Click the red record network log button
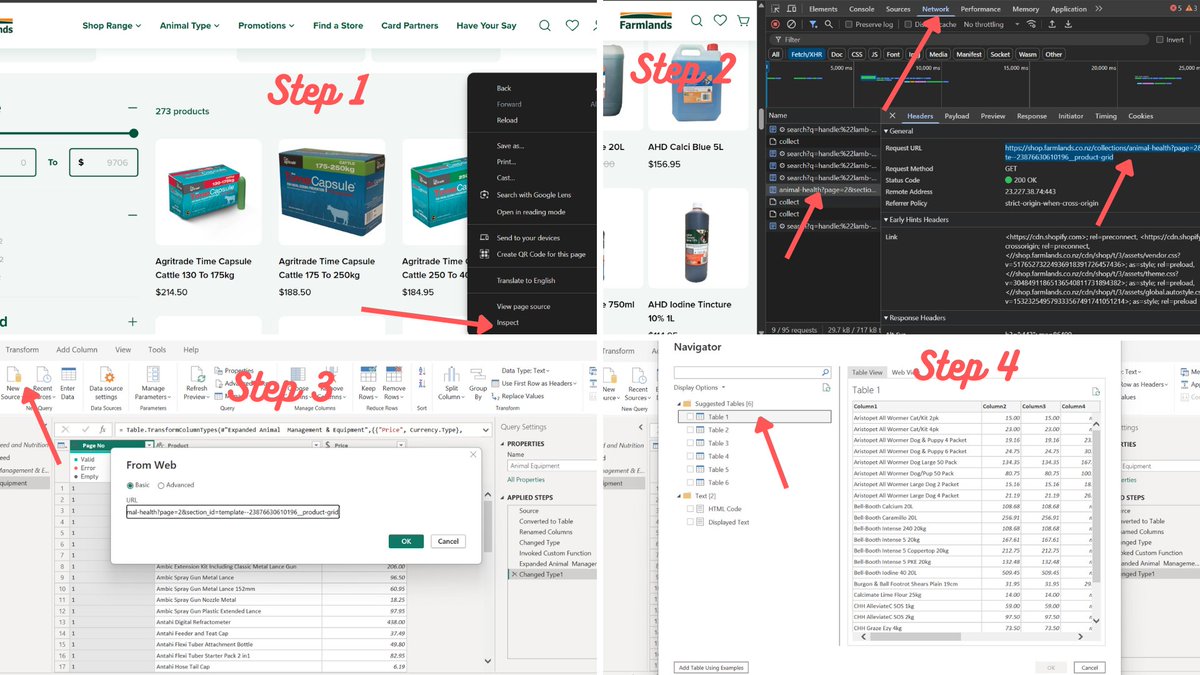 [x=775, y=24]
